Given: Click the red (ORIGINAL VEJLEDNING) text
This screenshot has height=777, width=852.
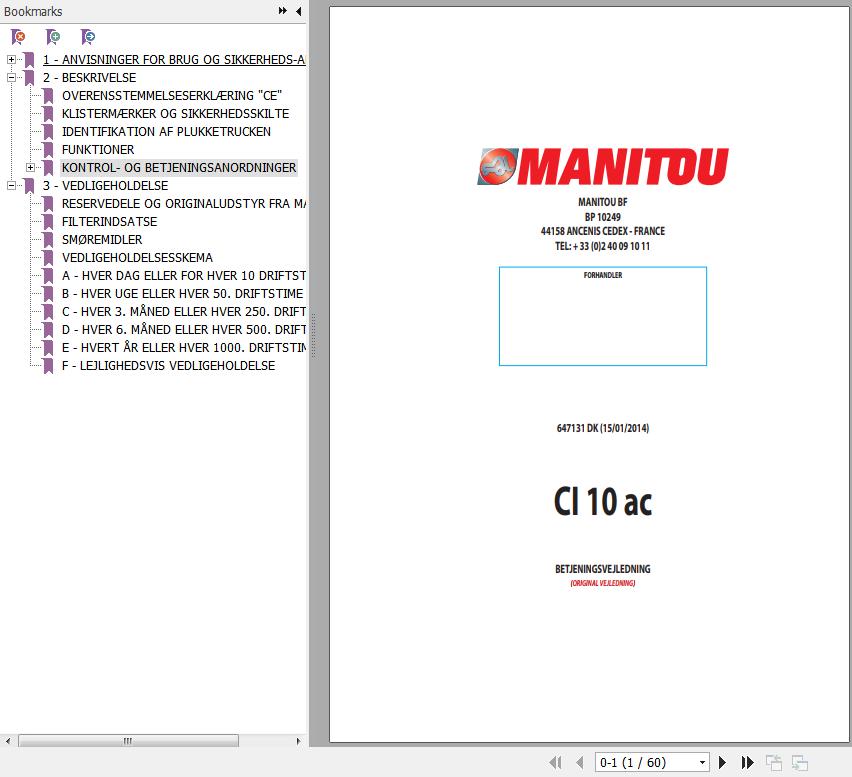Looking at the screenshot, I should pos(603,583).
